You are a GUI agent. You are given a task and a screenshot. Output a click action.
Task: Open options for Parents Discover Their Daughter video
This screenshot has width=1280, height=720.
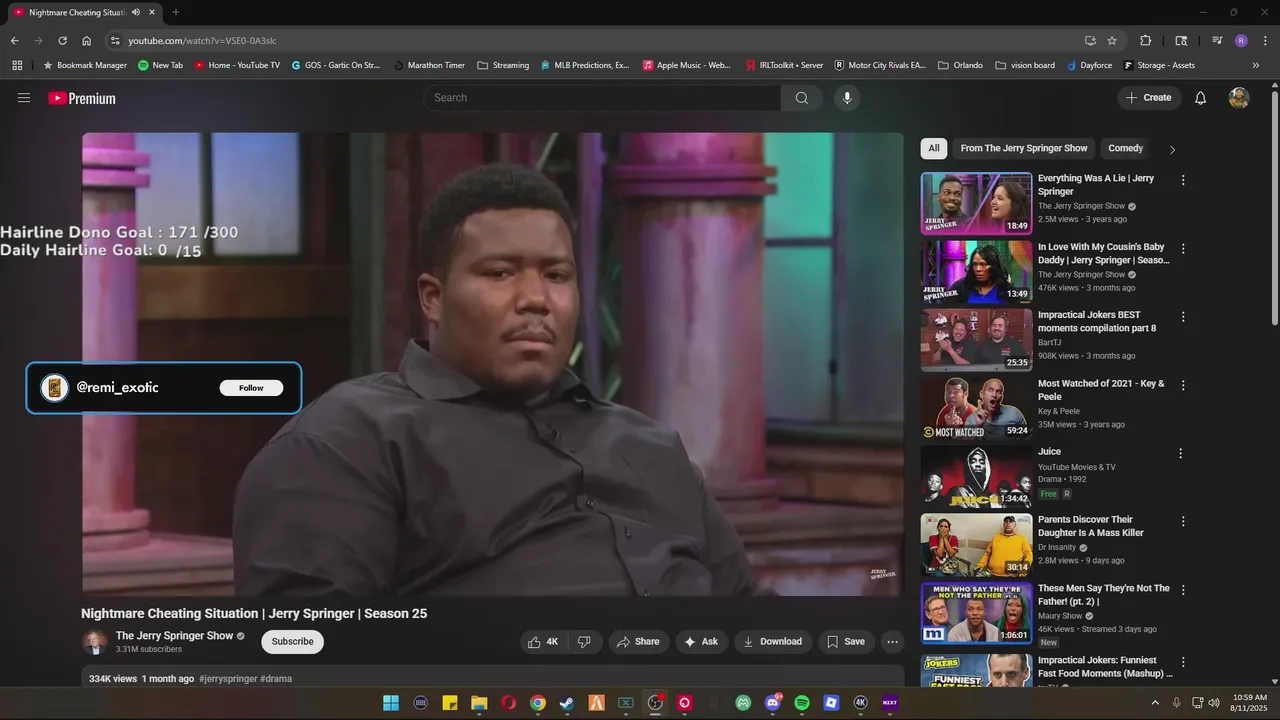(1183, 521)
